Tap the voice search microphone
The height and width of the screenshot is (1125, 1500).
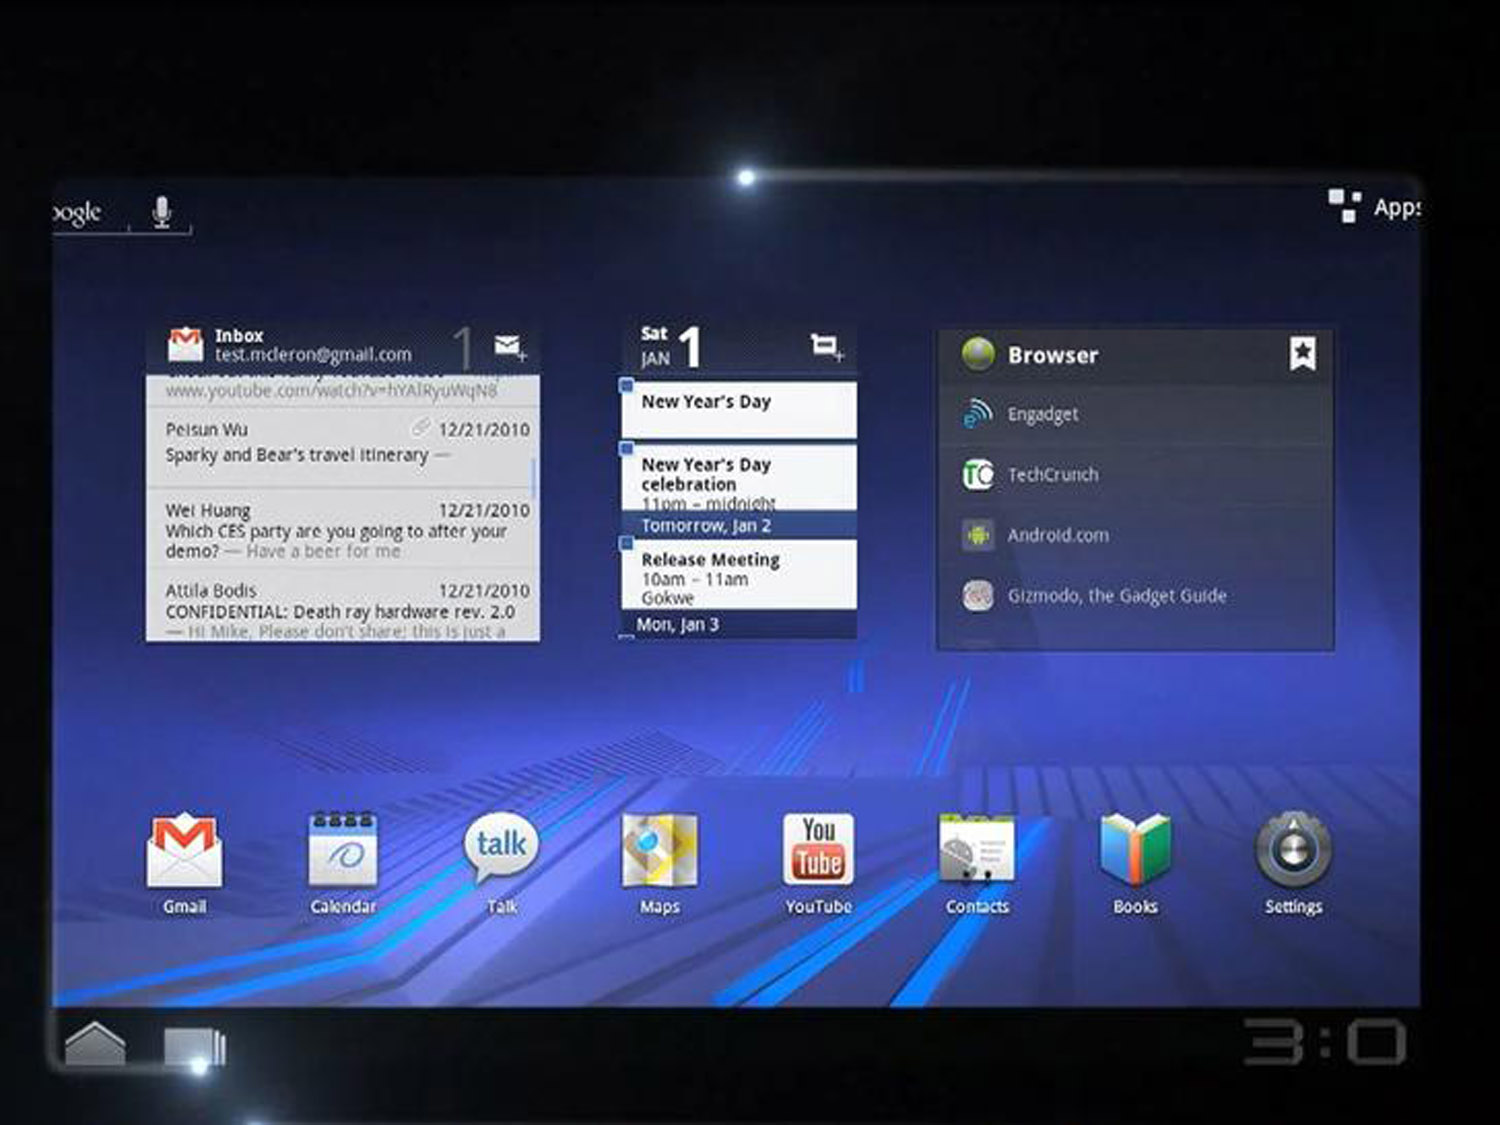point(161,212)
